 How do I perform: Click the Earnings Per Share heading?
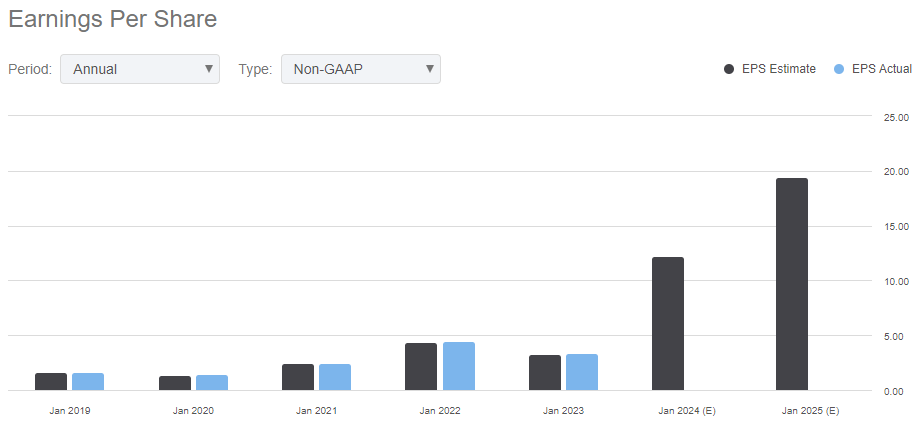click(x=113, y=19)
